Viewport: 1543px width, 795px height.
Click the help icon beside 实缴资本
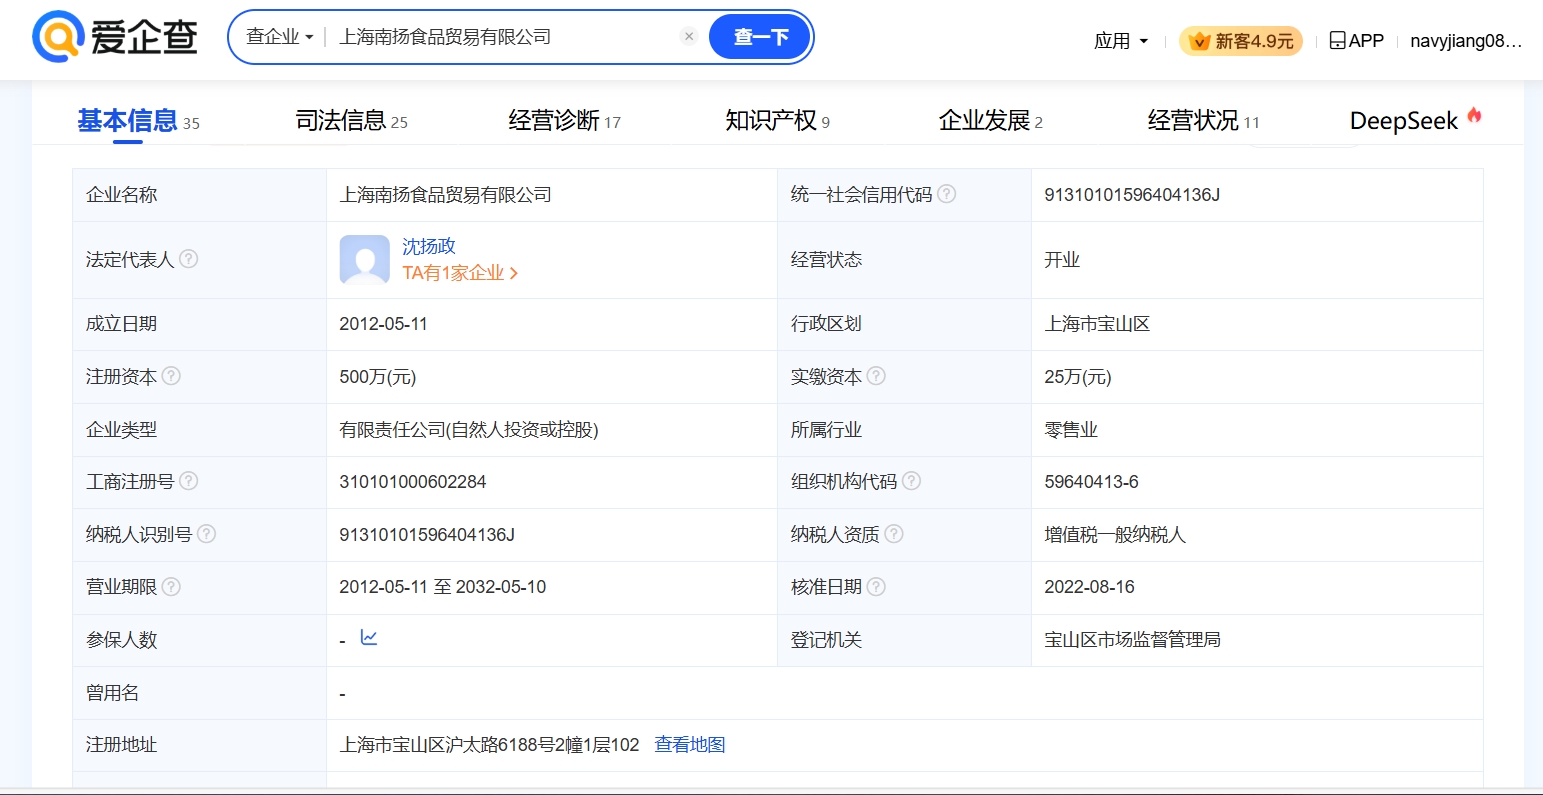click(x=876, y=376)
